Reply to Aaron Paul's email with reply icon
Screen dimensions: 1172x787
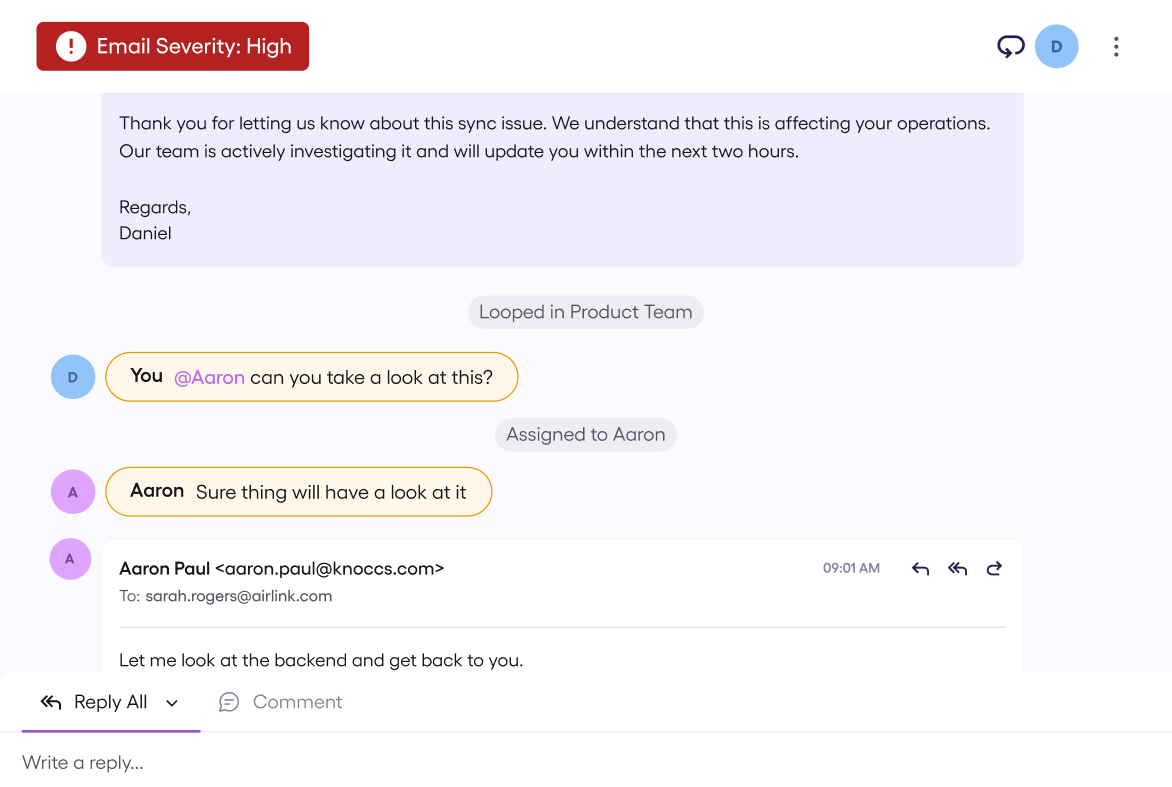(920, 569)
